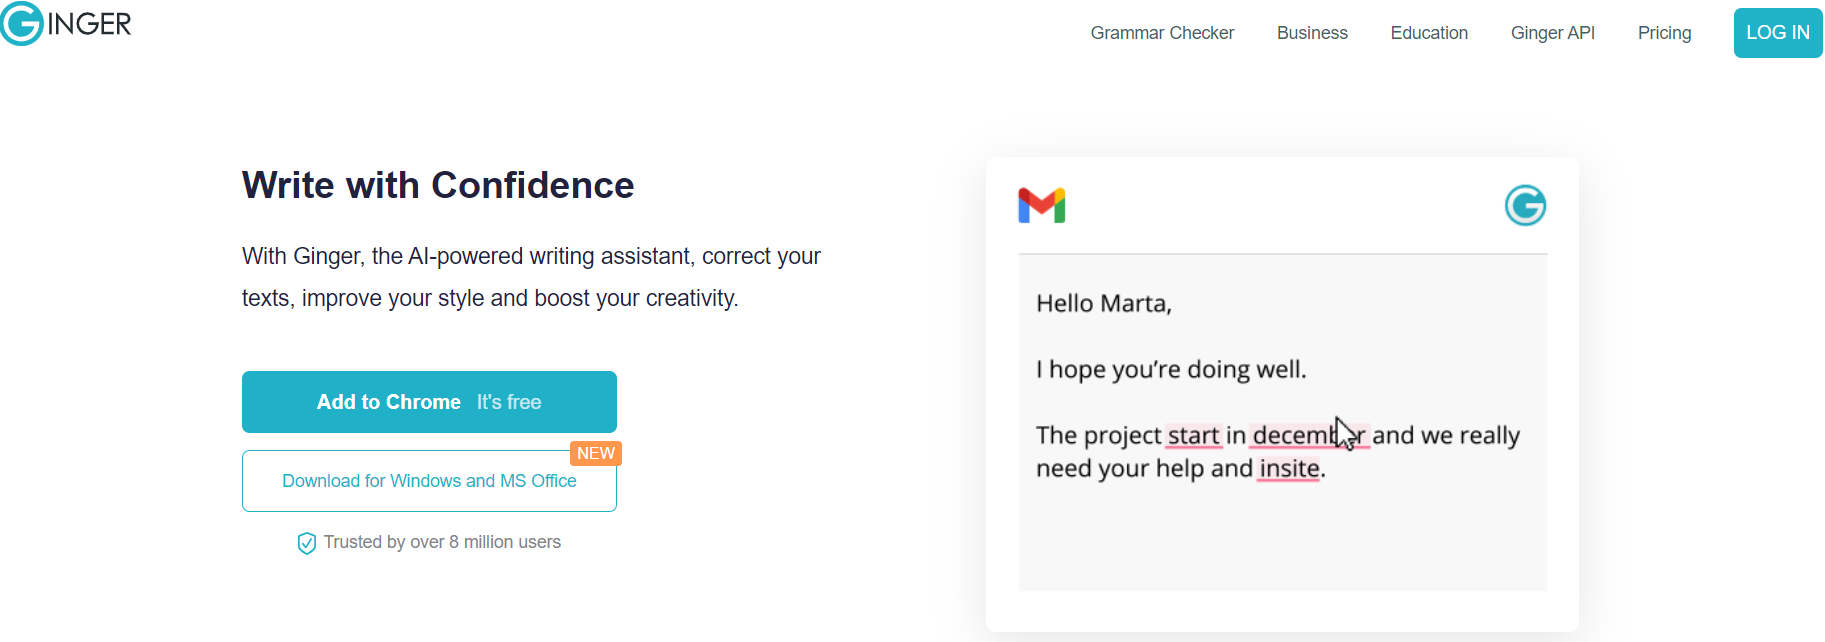Click the 'Trusted by over 8 million users' text
Image resolution: width=1825 pixels, height=642 pixels.
coord(442,542)
